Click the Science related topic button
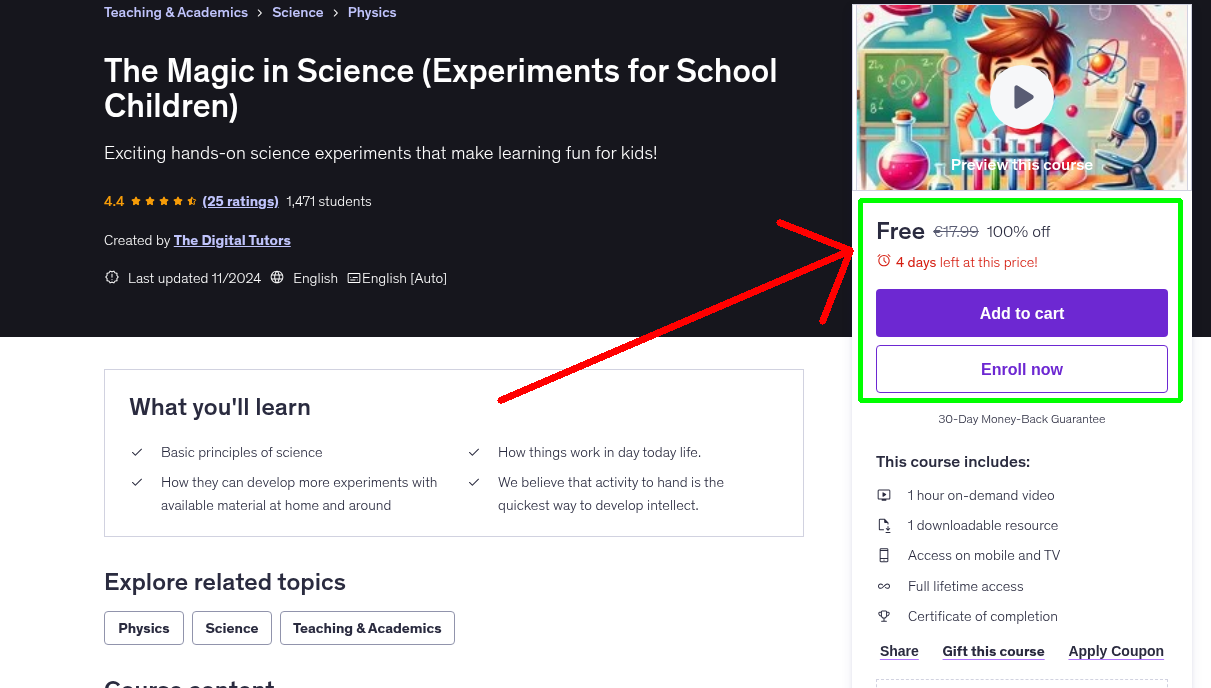The image size is (1211, 688). [231, 628]
